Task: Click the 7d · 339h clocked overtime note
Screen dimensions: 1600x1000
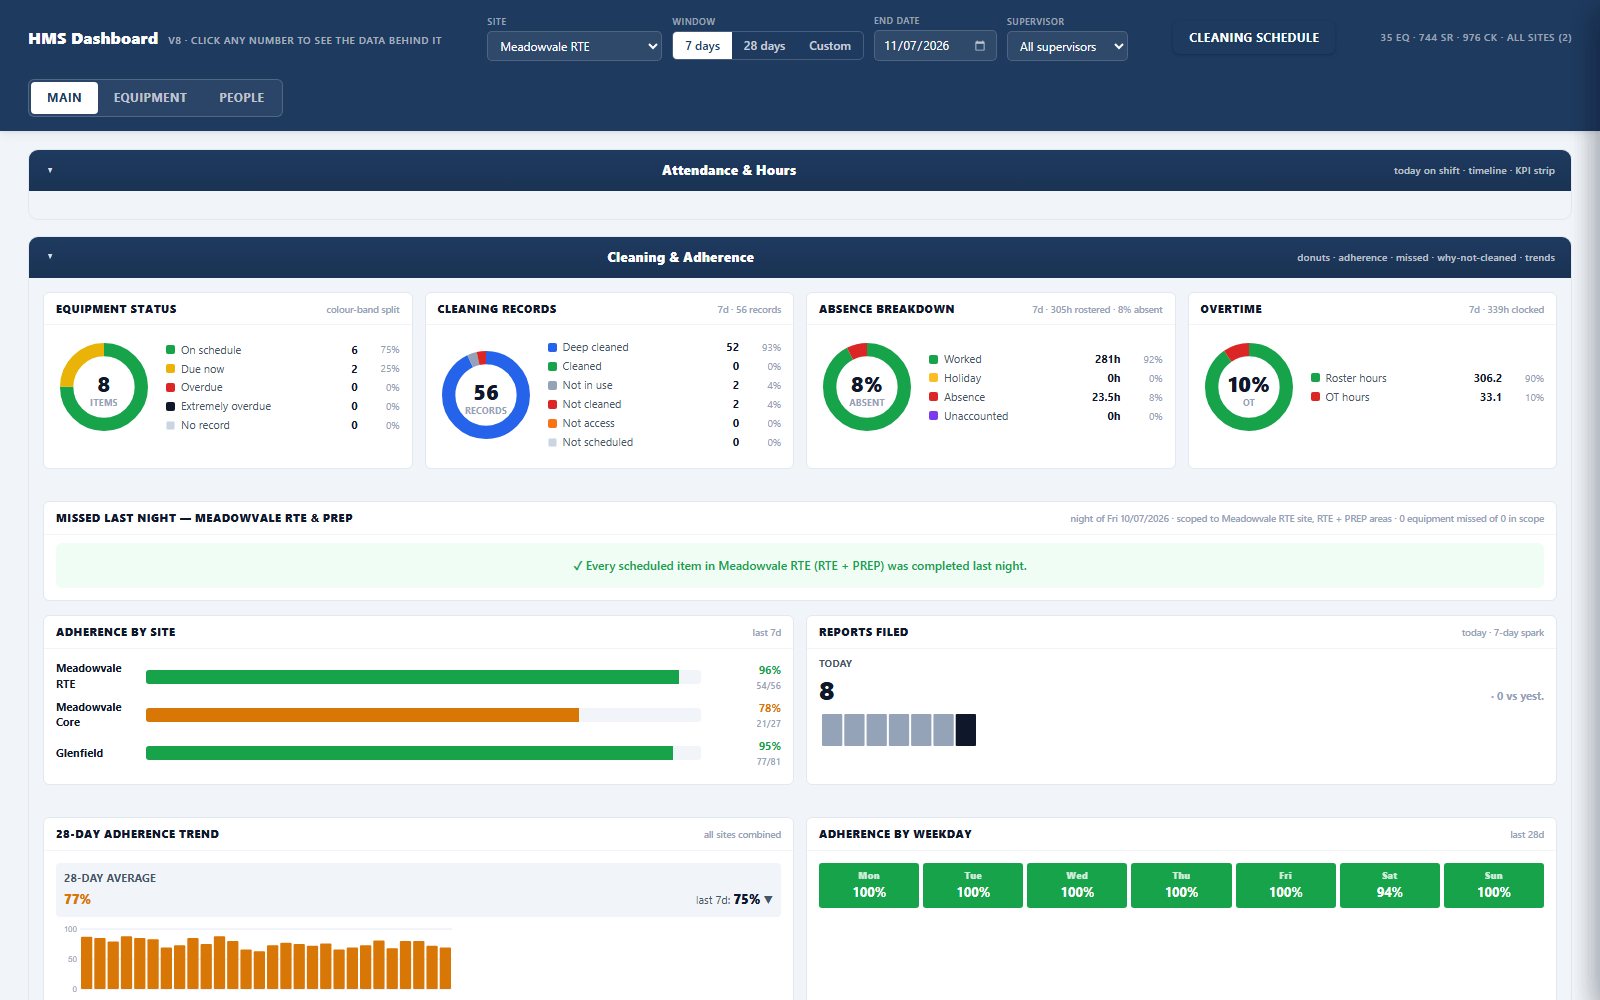Action: [1506, 310]
